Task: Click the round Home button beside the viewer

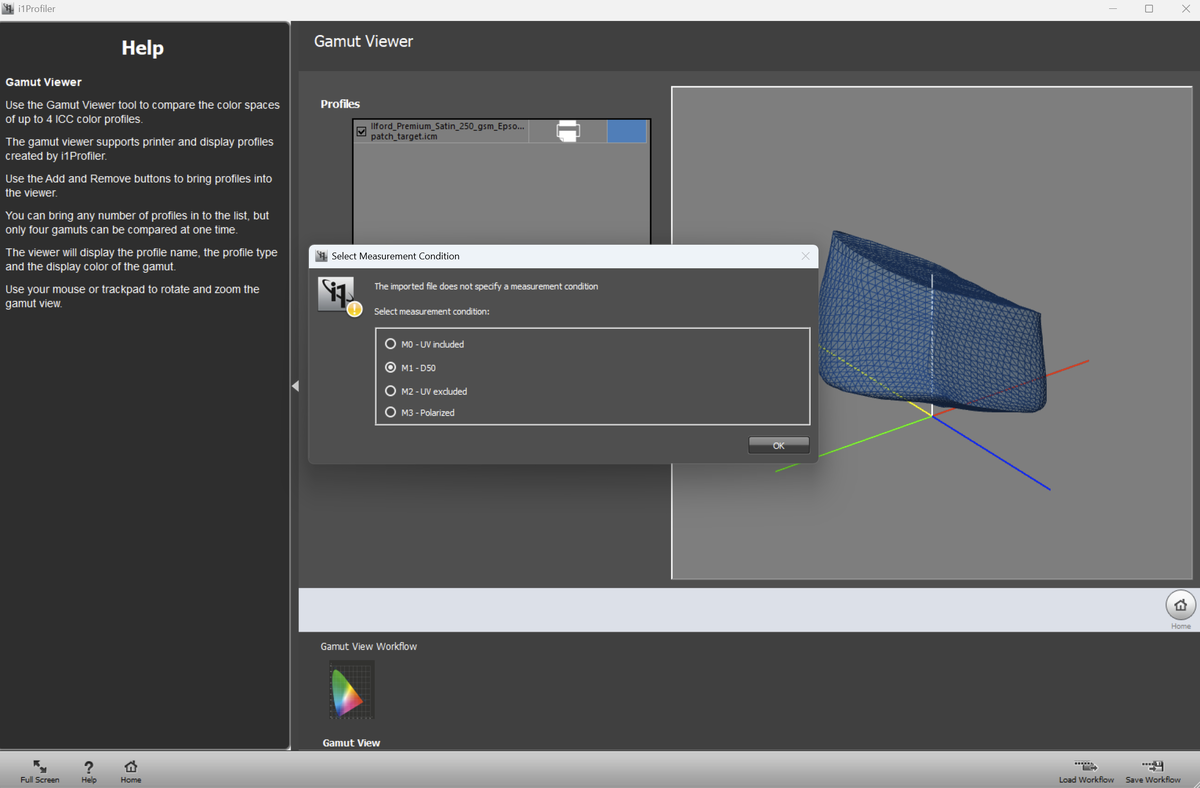Action: (x=1180, y=605)
